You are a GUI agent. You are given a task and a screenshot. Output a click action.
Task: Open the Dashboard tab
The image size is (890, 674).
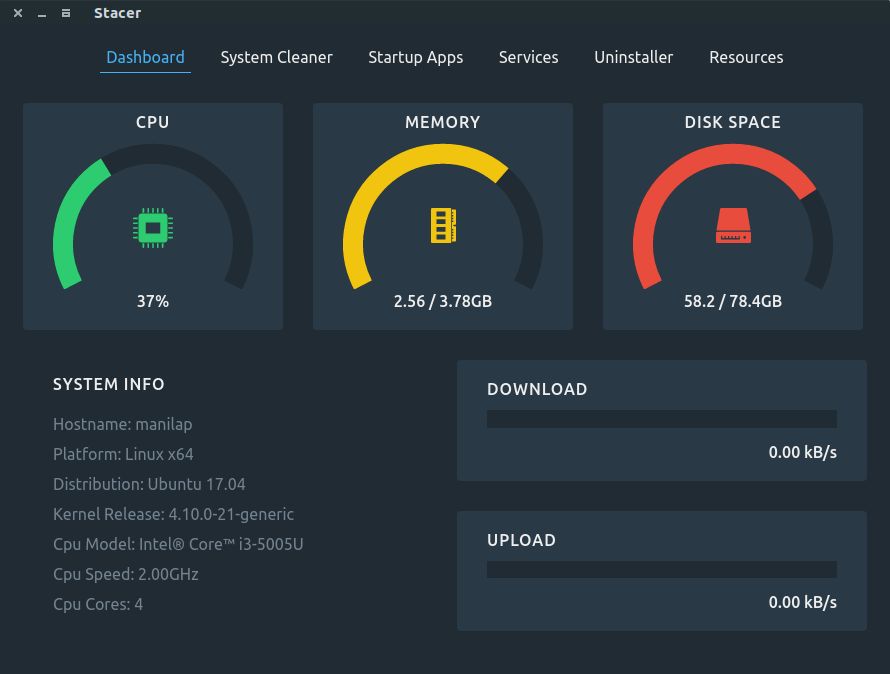pos(145,57)
